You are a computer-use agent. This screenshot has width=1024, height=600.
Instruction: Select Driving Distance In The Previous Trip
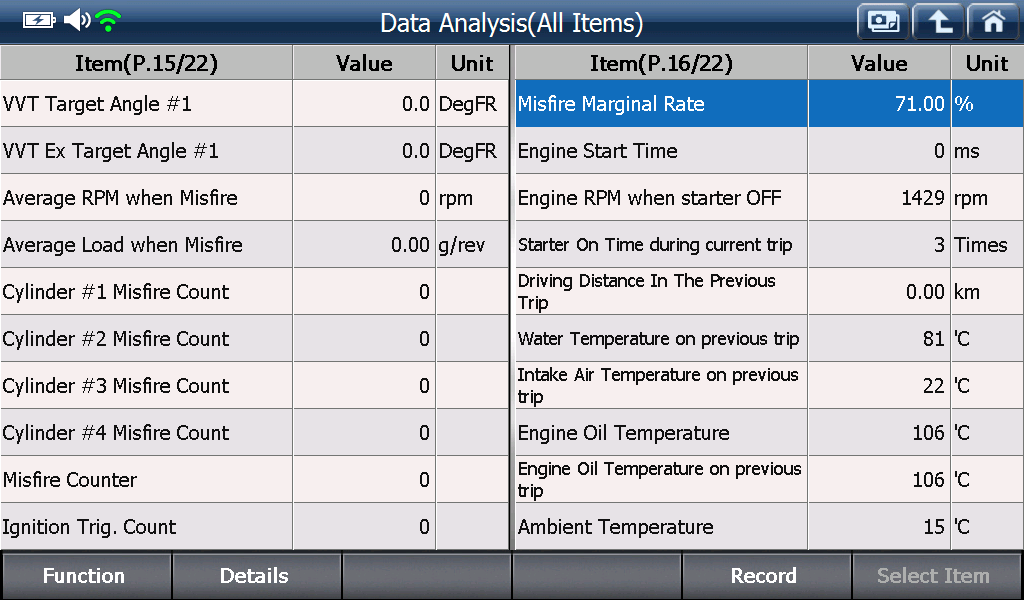769,292
